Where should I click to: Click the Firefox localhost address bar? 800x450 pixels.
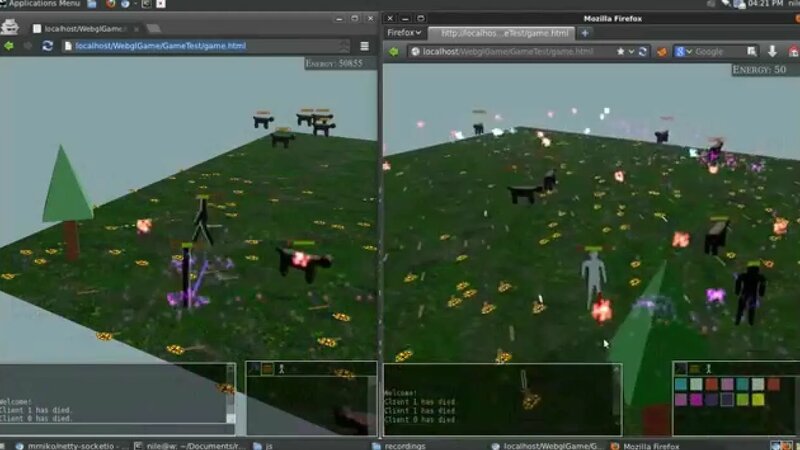click(x=508, y=52)
